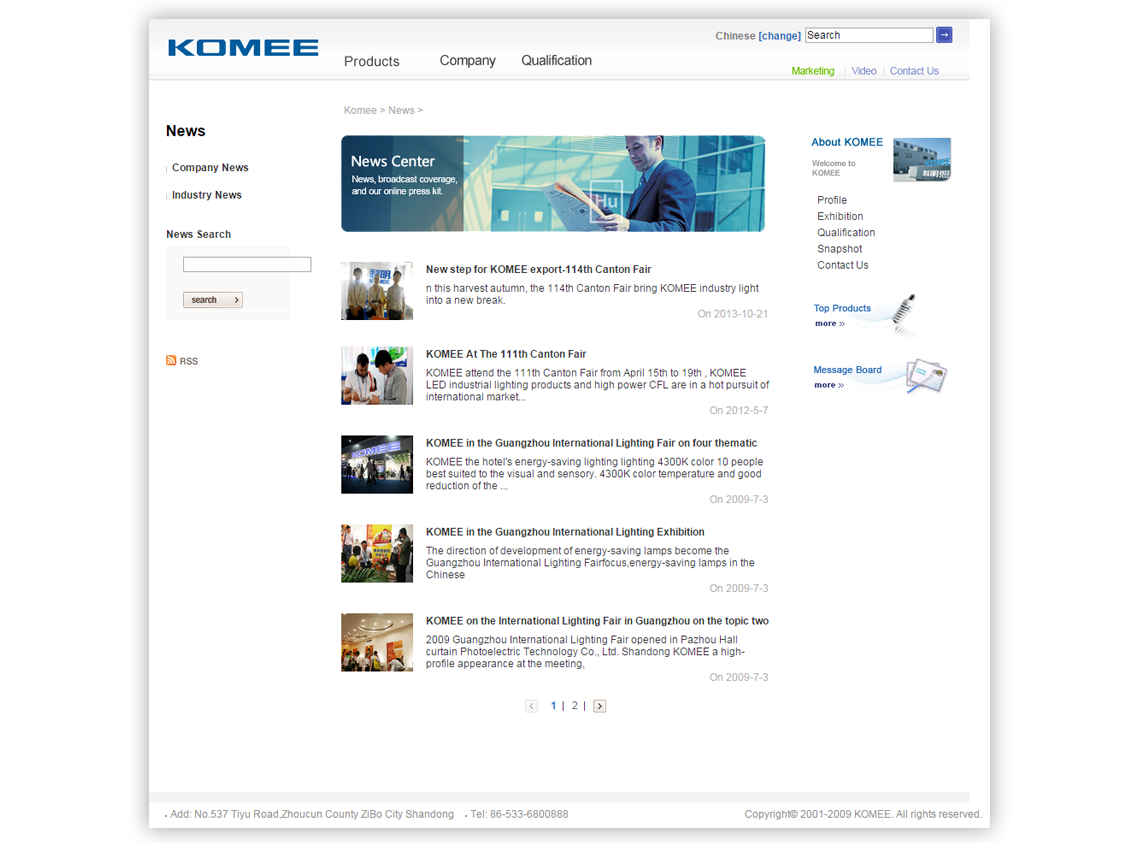The width and height of the screenshot is (1133, 843).
Task: Click the 'Chinese' language label
Action: [x=735, y=36]
